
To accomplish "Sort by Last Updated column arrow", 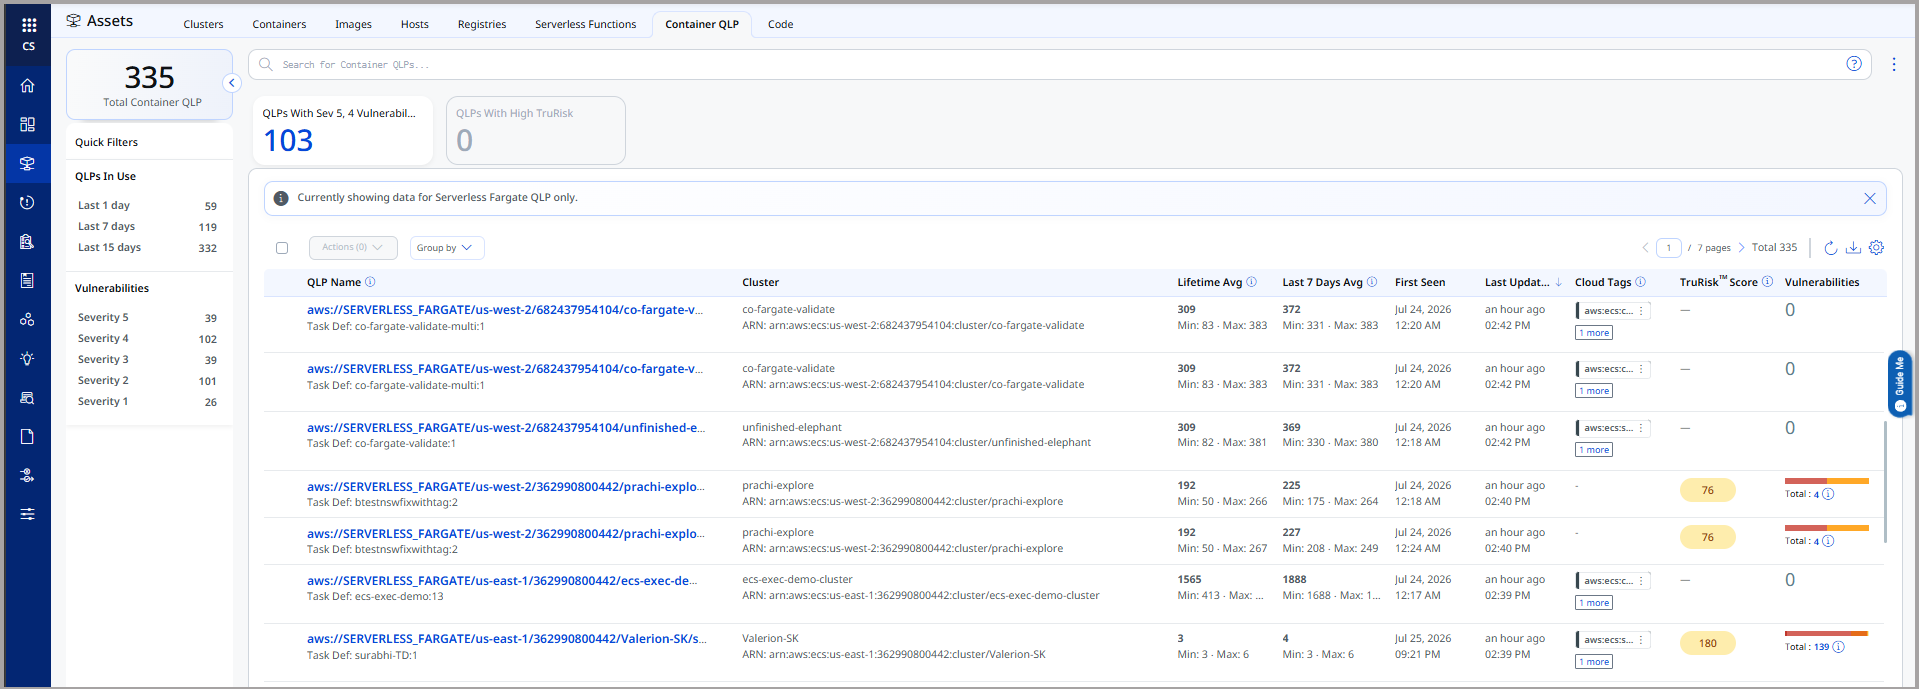I will (1559, 282).
